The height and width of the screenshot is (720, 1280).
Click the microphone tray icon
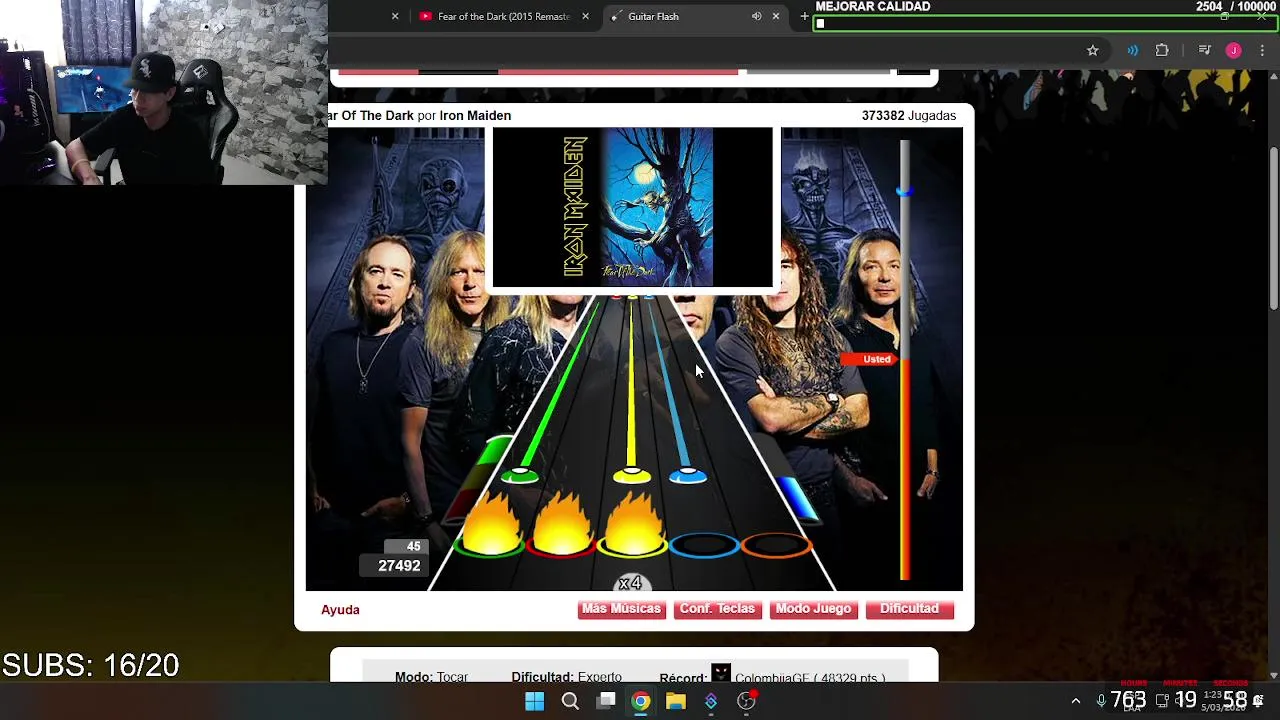1101,701
